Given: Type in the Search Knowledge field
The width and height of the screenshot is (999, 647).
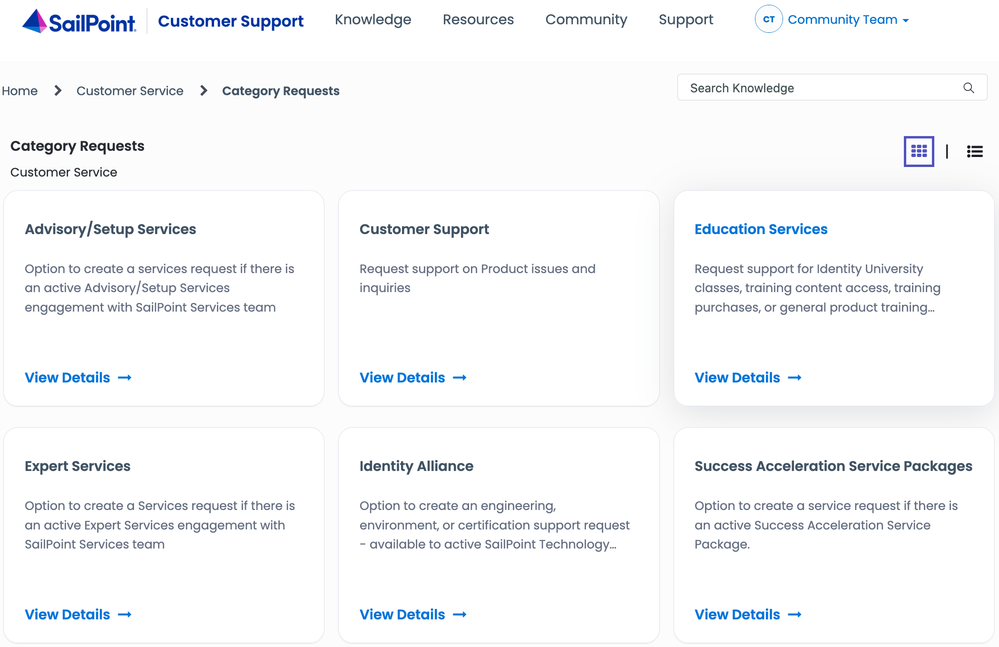Looking at the screenshot, I should click(x=820, y=88).
